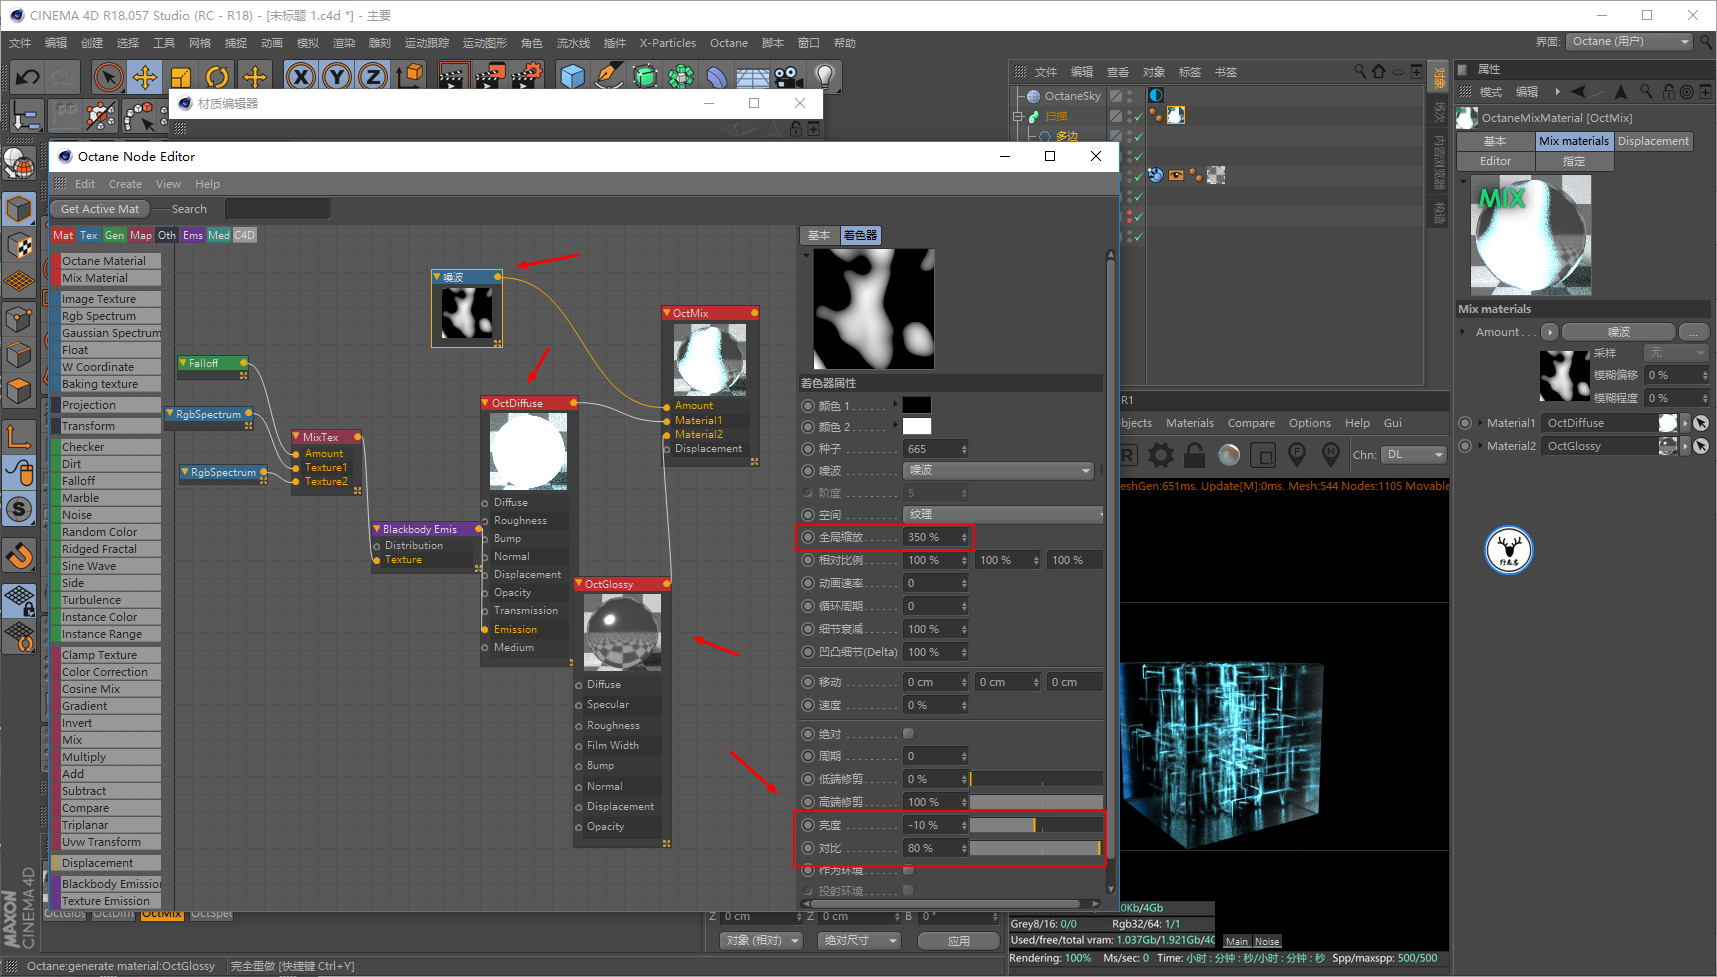
Task: Toggle the Y axis lock
Action: click(337, 77)
